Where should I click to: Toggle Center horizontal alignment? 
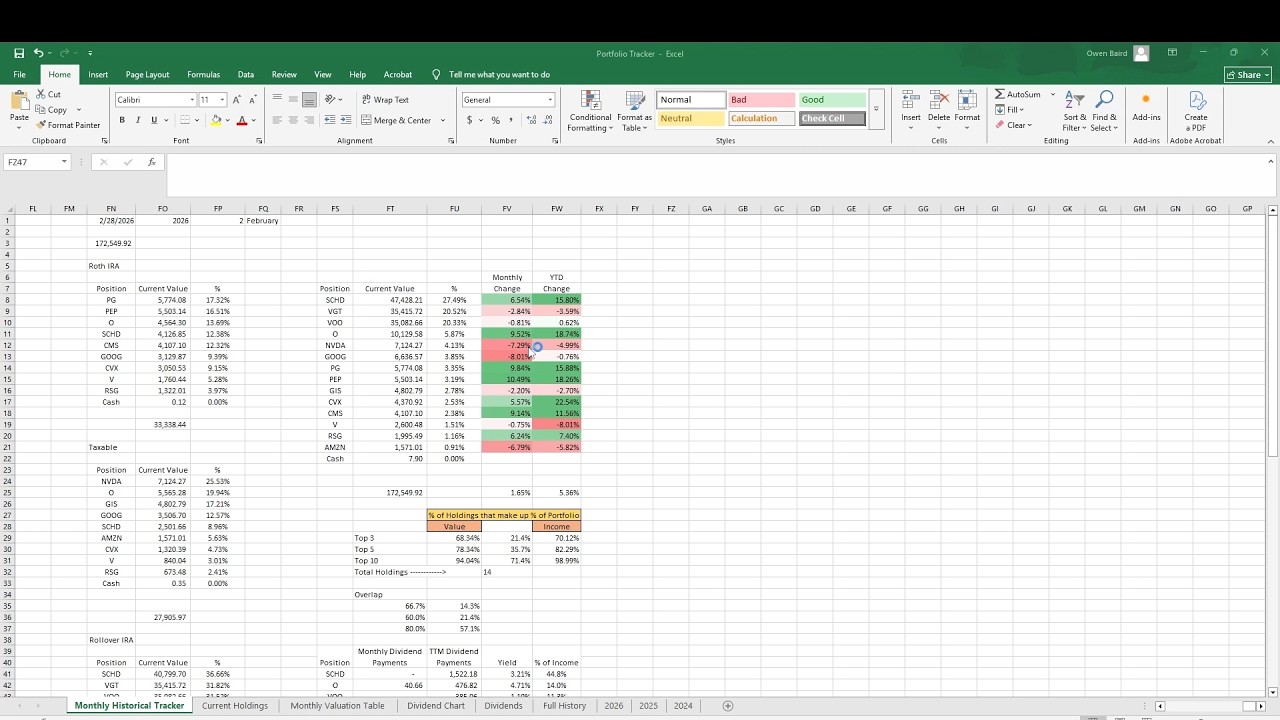[x=293, y=120]
